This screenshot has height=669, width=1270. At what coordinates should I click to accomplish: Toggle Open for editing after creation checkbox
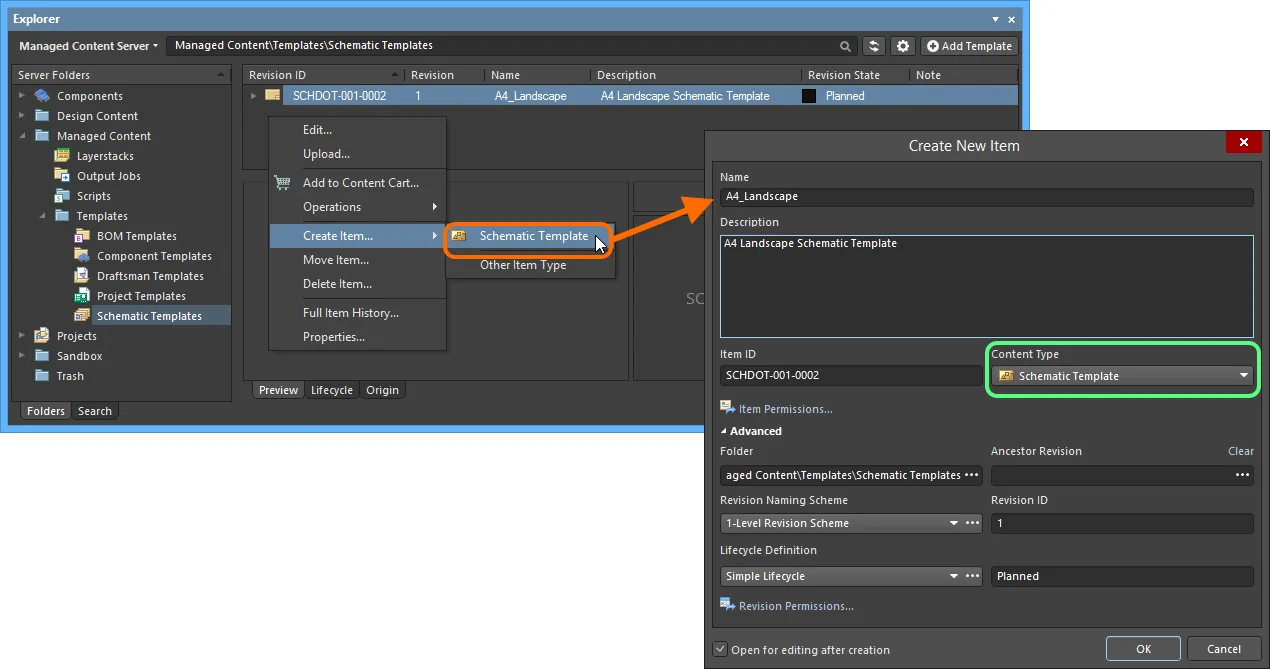[x=720, y=650]
